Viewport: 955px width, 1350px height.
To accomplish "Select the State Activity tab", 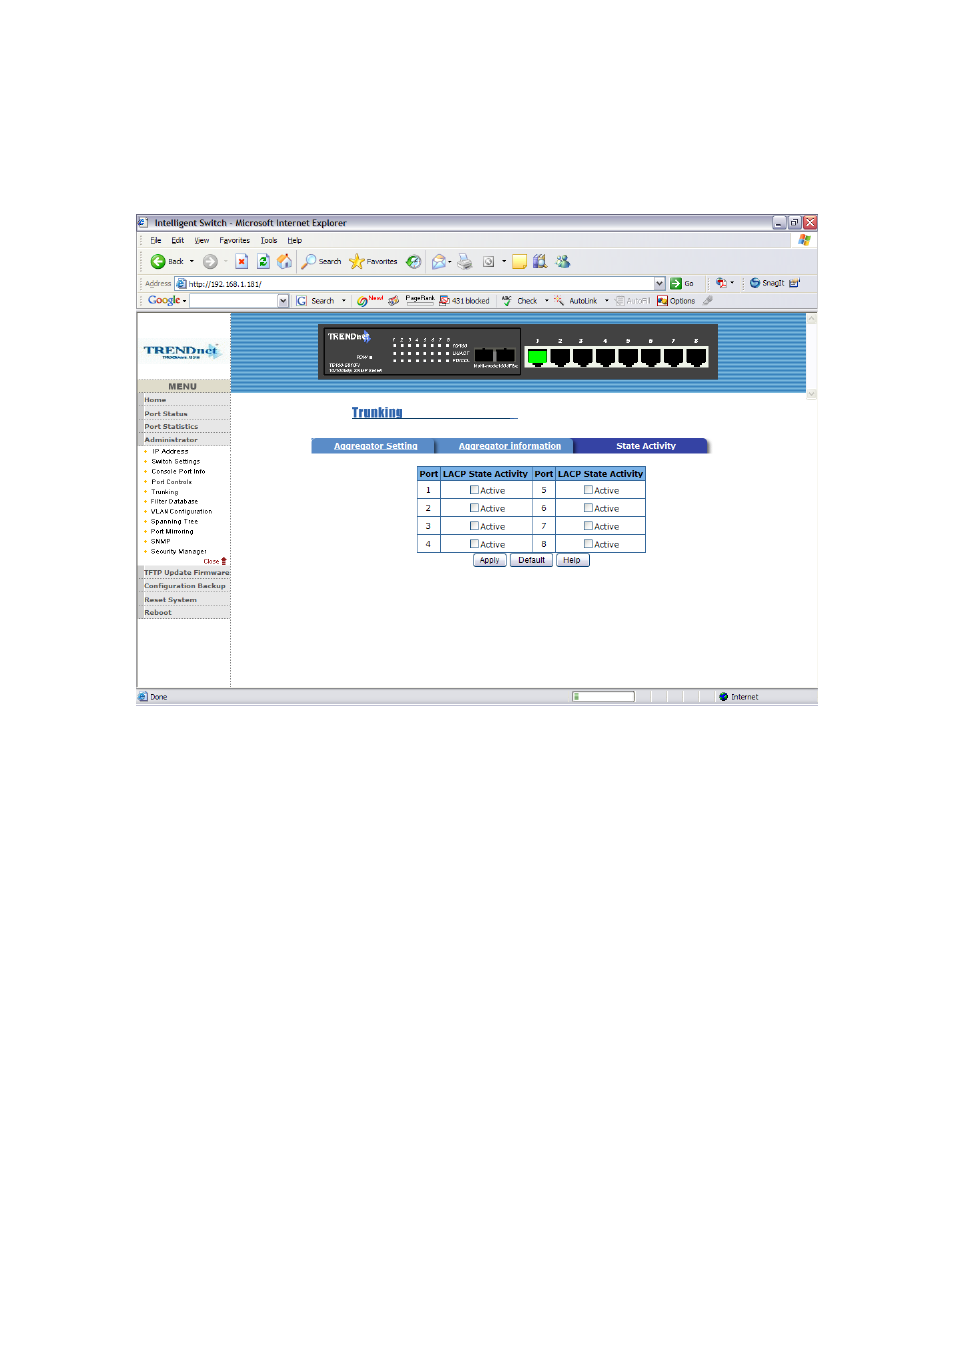I will (x=646, y=446).
